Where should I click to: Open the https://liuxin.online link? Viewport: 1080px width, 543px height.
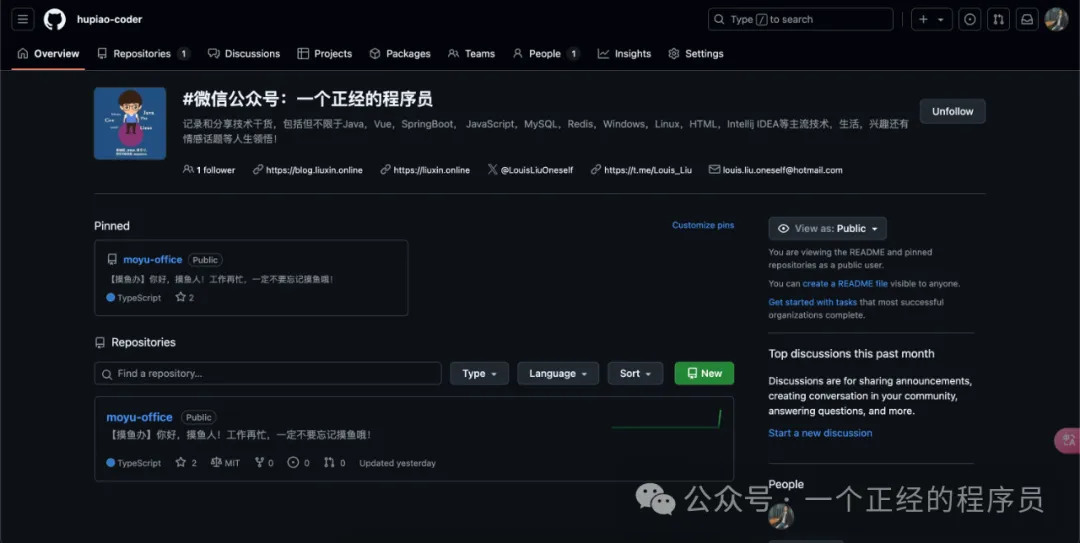click(425, 170)
